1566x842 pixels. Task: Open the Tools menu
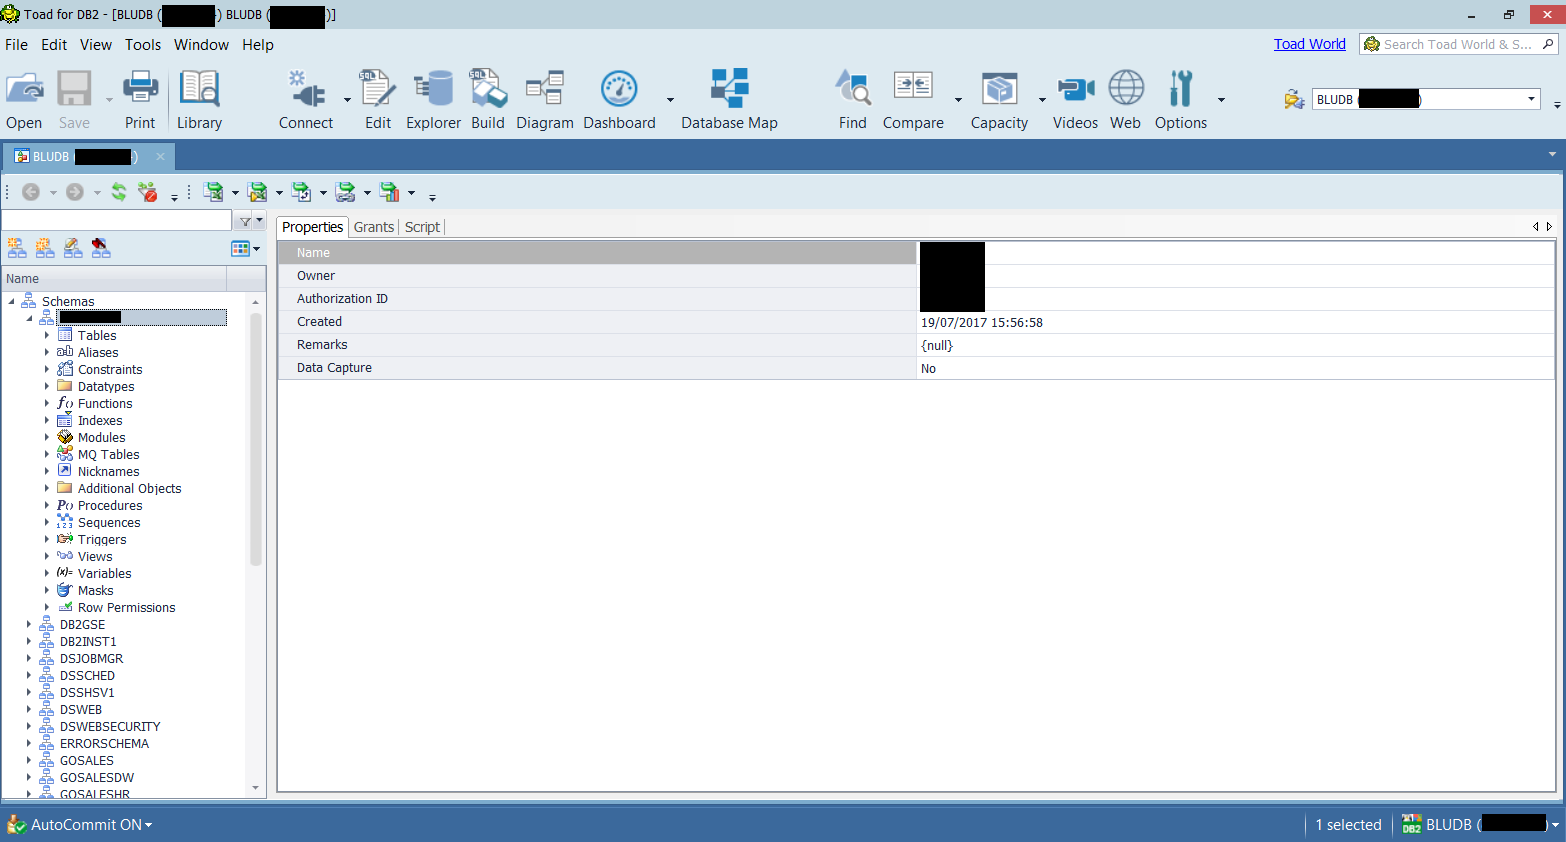coord(143,45)
